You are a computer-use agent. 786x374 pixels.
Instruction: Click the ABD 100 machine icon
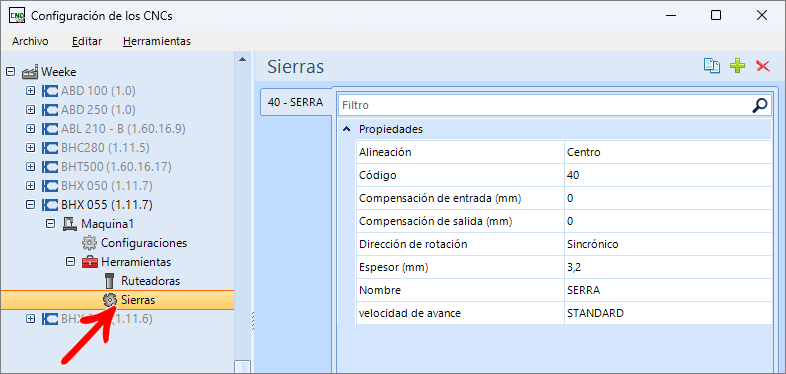tap(50, 91)
